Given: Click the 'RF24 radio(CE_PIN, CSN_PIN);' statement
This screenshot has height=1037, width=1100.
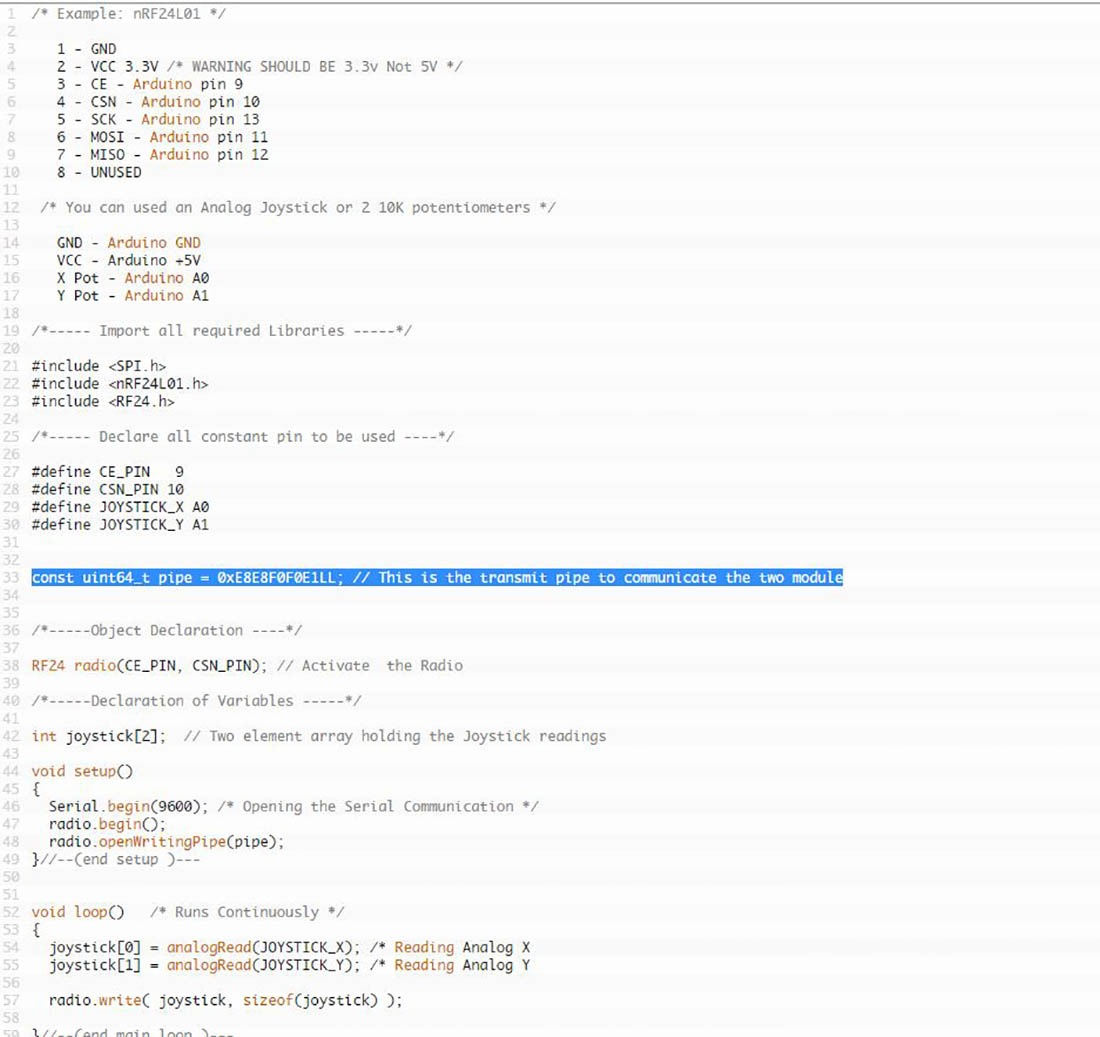Looking at the screenshot, I should click(149, 666).
